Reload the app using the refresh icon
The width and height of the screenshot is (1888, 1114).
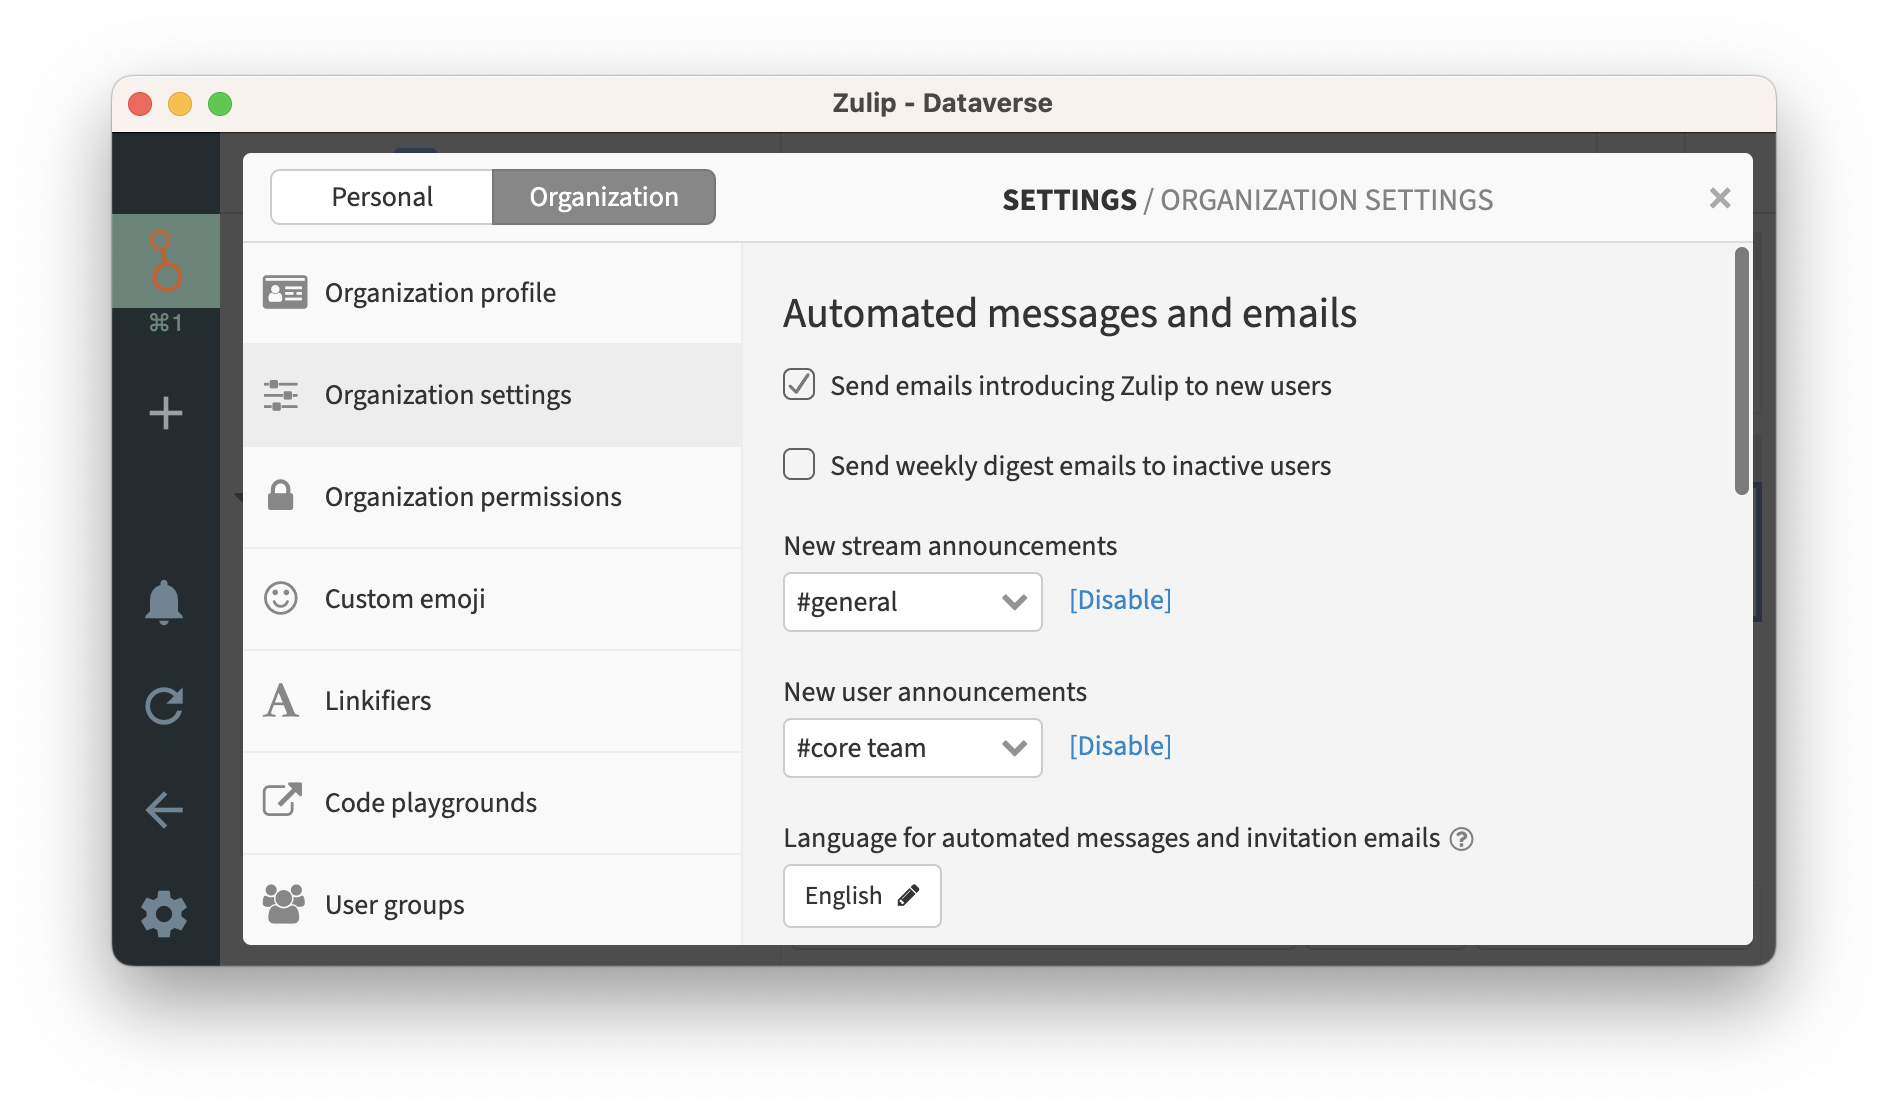[164, 706]
